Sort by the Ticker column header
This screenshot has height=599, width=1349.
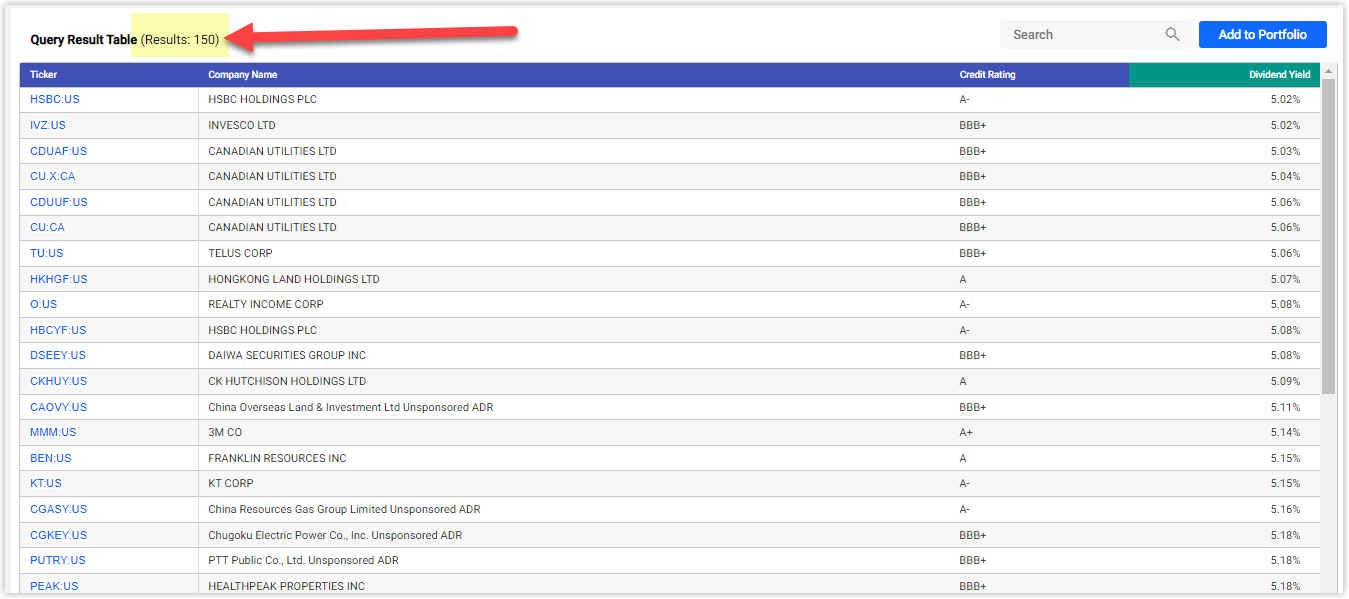(x=109, y=75)
